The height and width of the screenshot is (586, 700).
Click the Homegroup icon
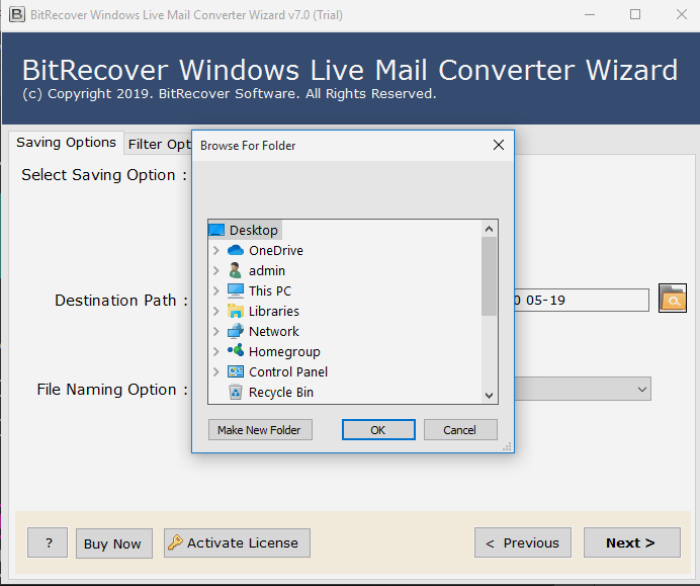235,351
